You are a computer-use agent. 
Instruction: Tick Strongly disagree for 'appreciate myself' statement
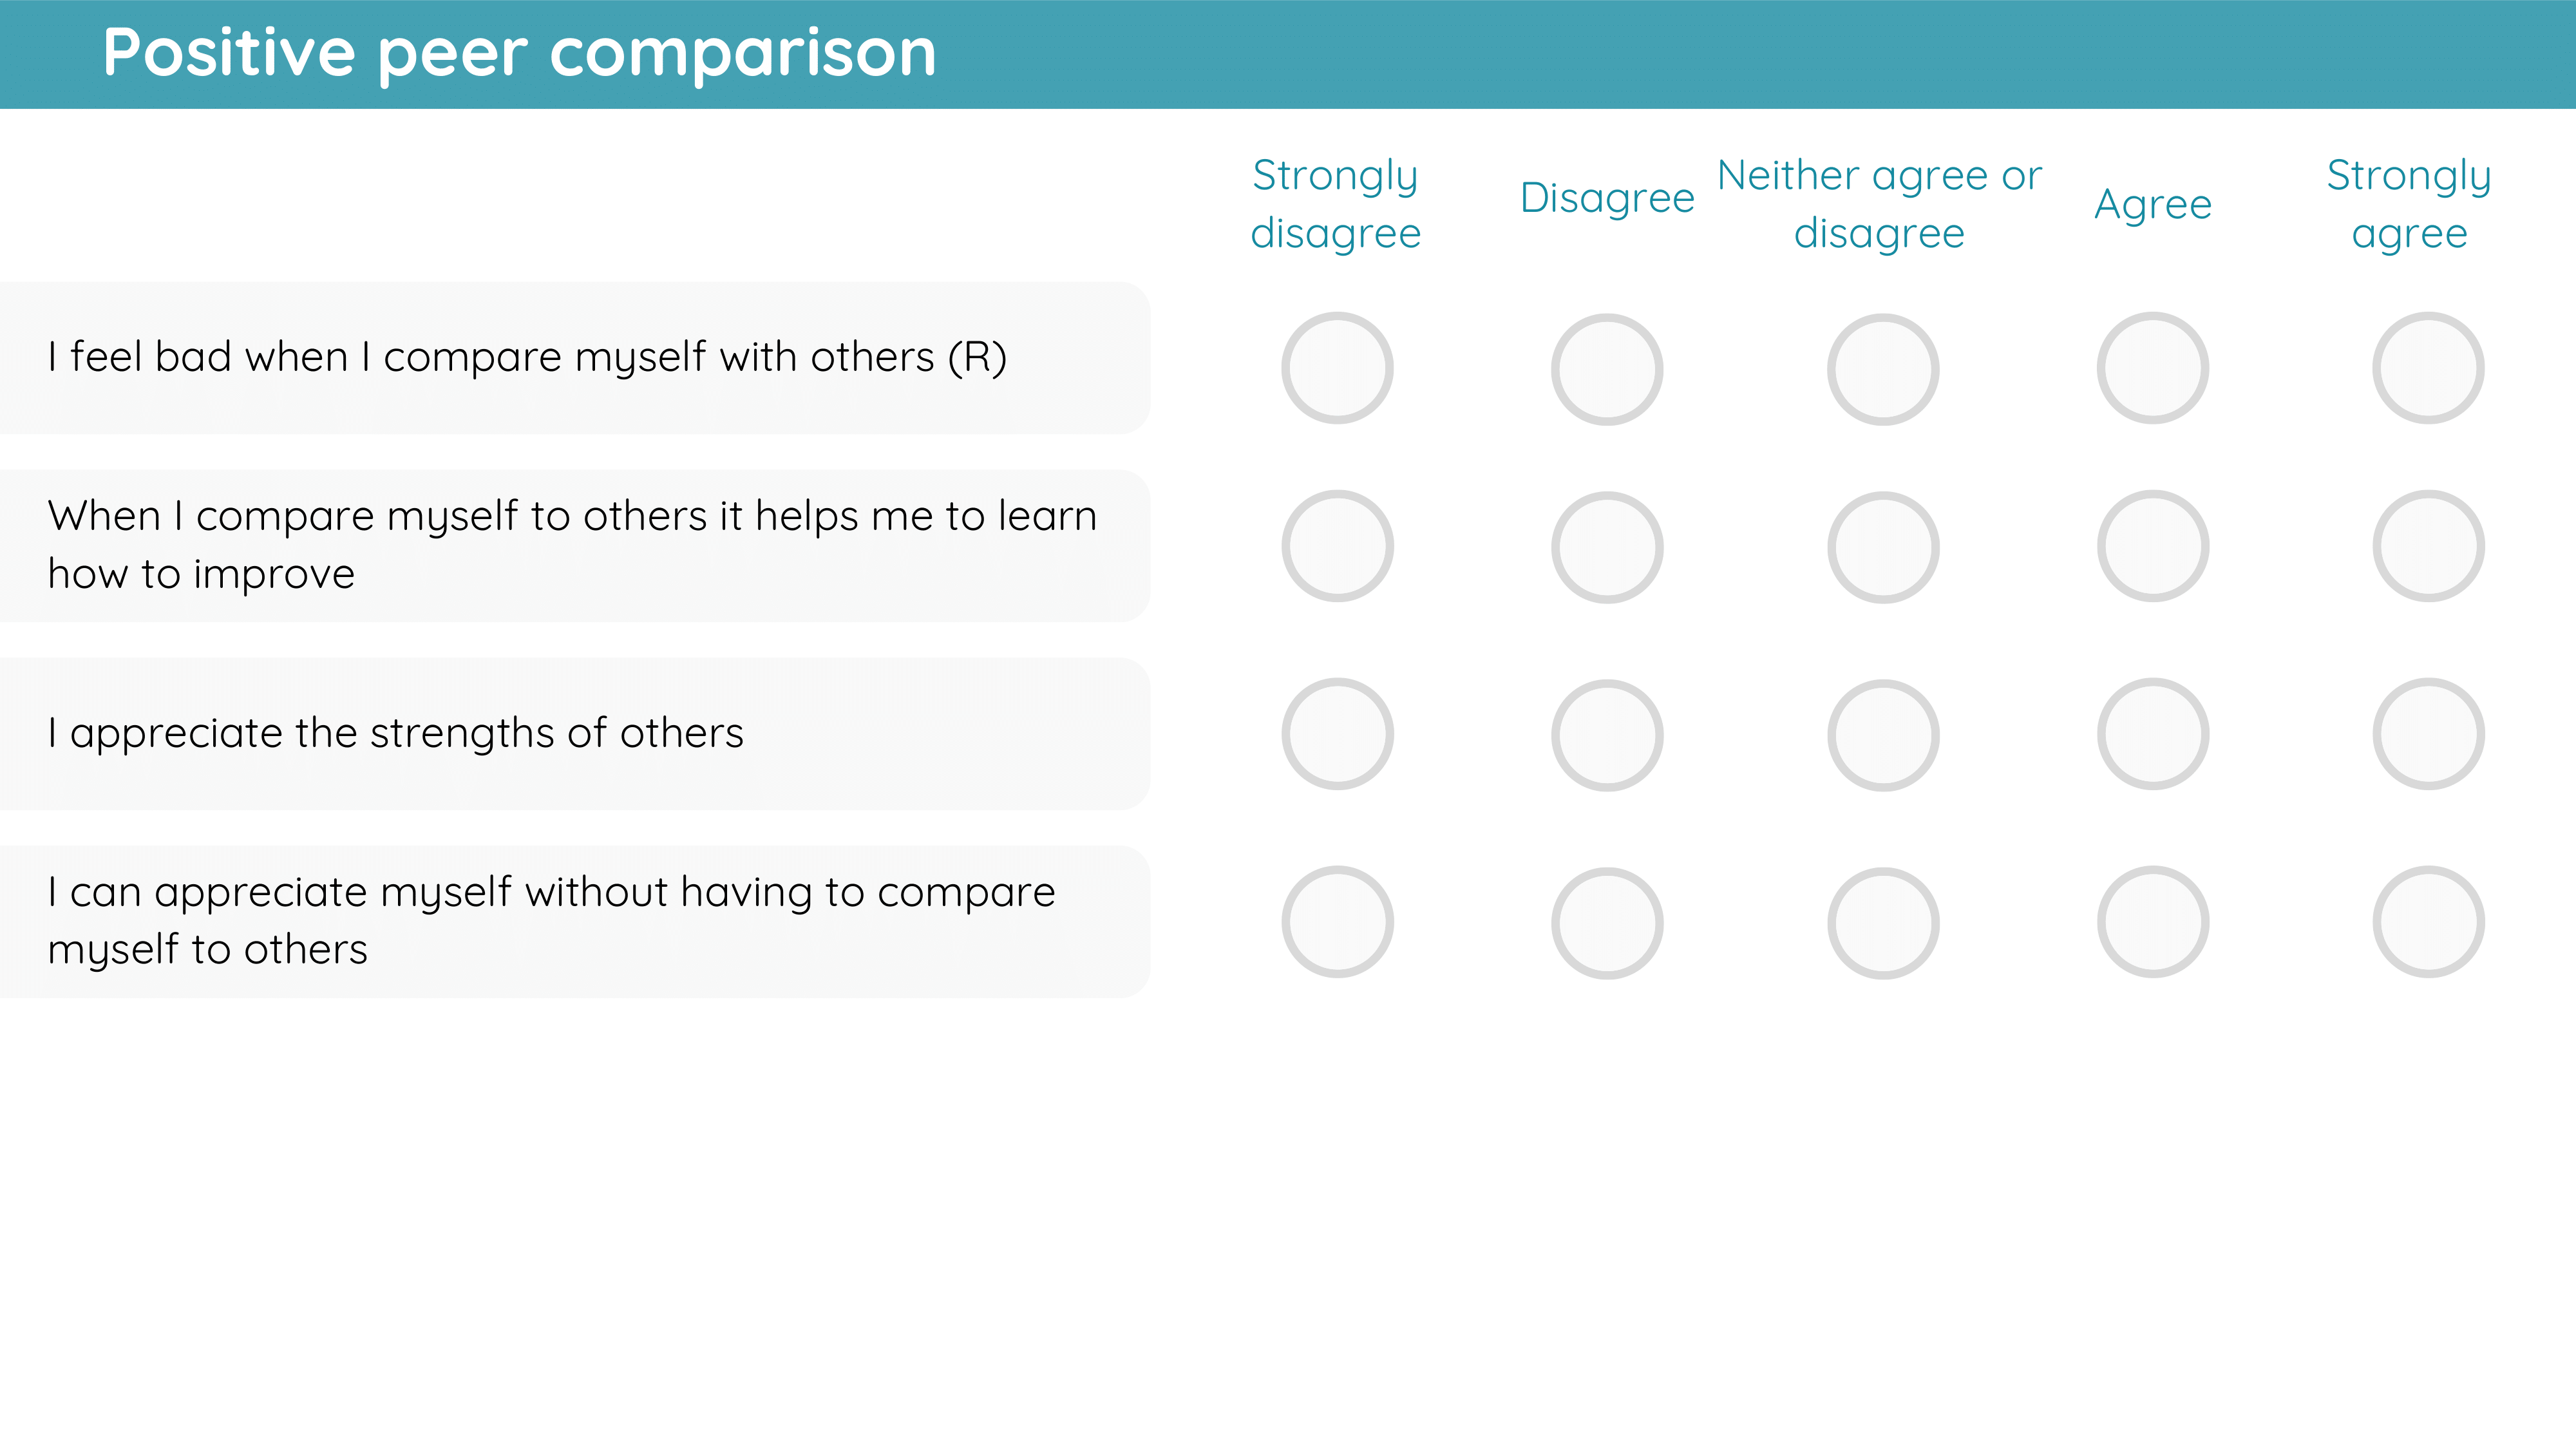click(1337, 922)
